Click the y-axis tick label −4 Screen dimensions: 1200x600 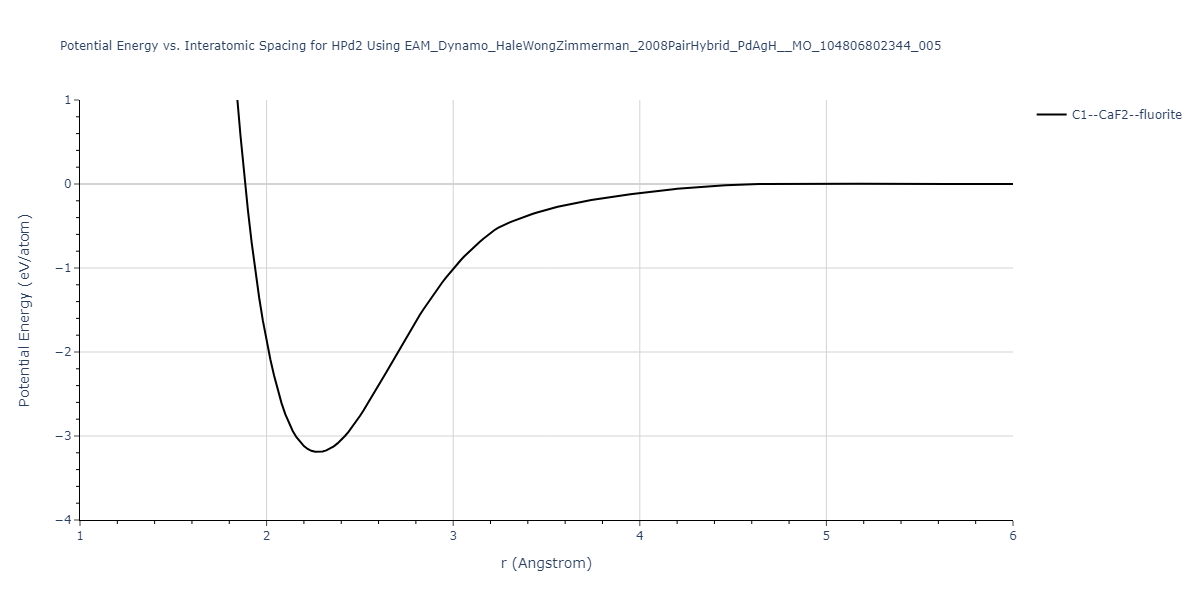(64, 520)
